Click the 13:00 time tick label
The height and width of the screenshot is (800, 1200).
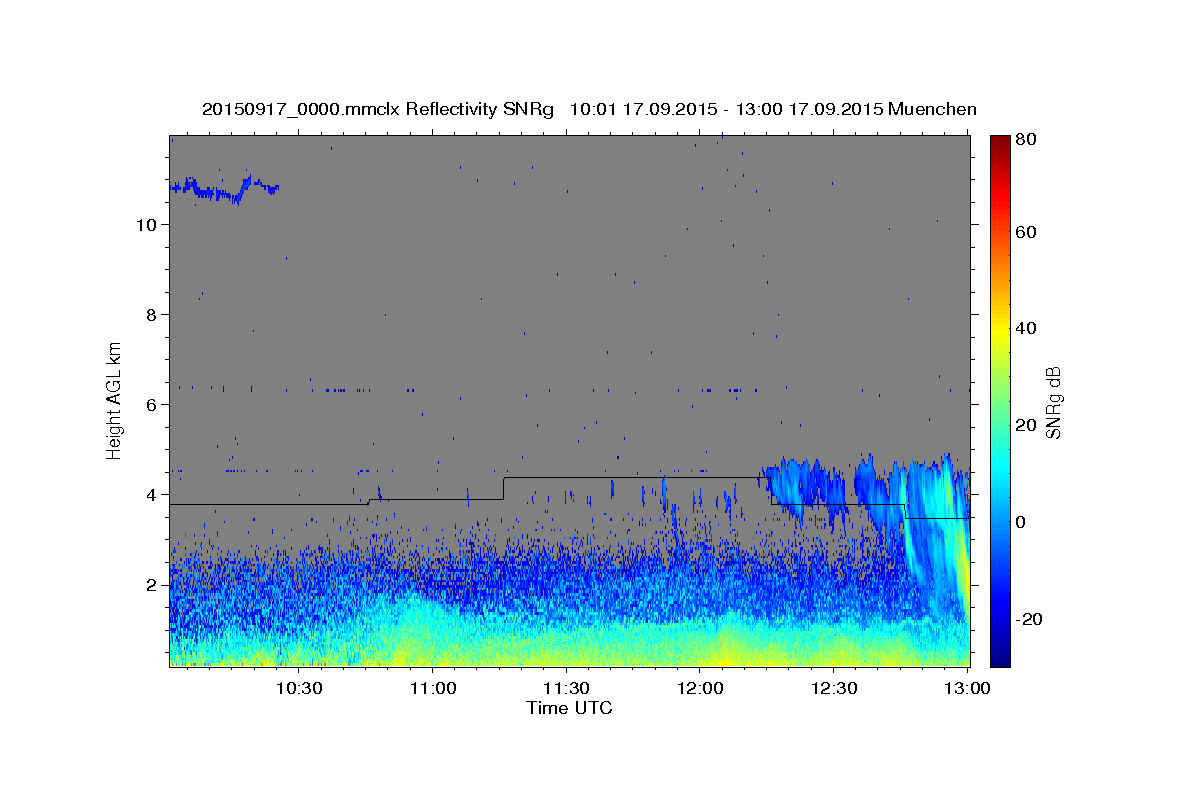[968, 688]
